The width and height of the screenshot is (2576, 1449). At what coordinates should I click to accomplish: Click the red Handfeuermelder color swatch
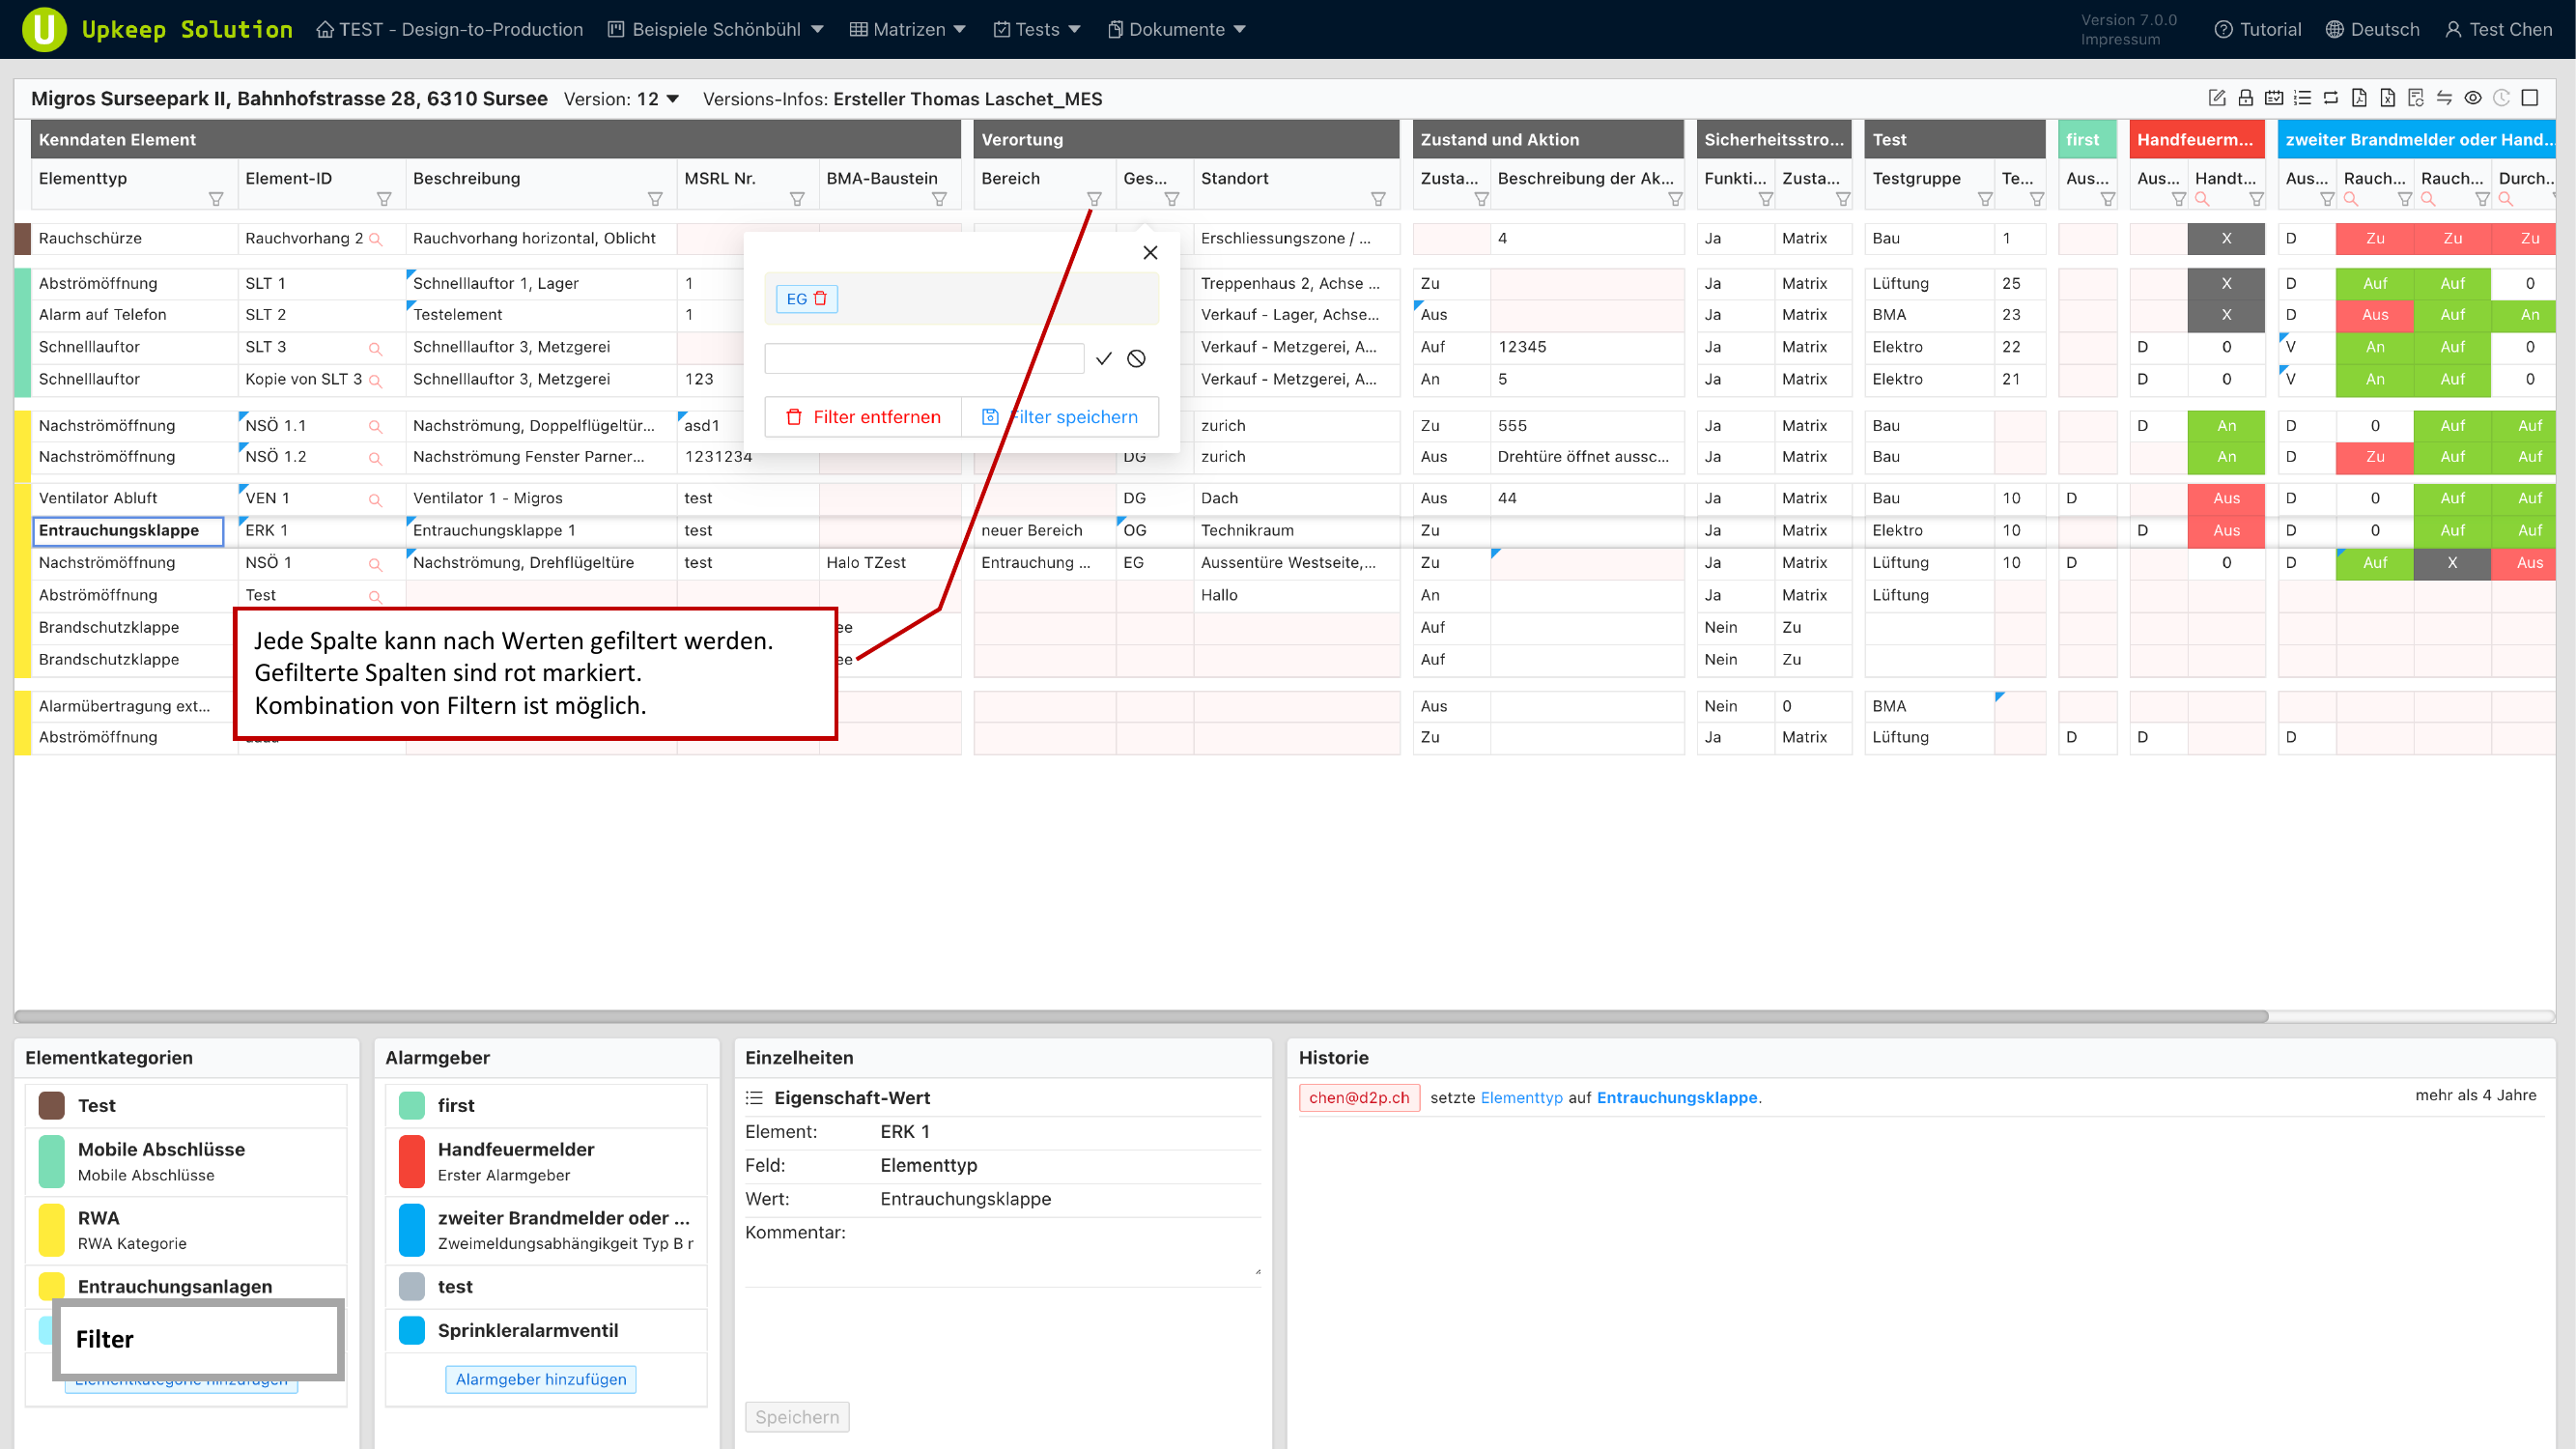point(411,1161)
